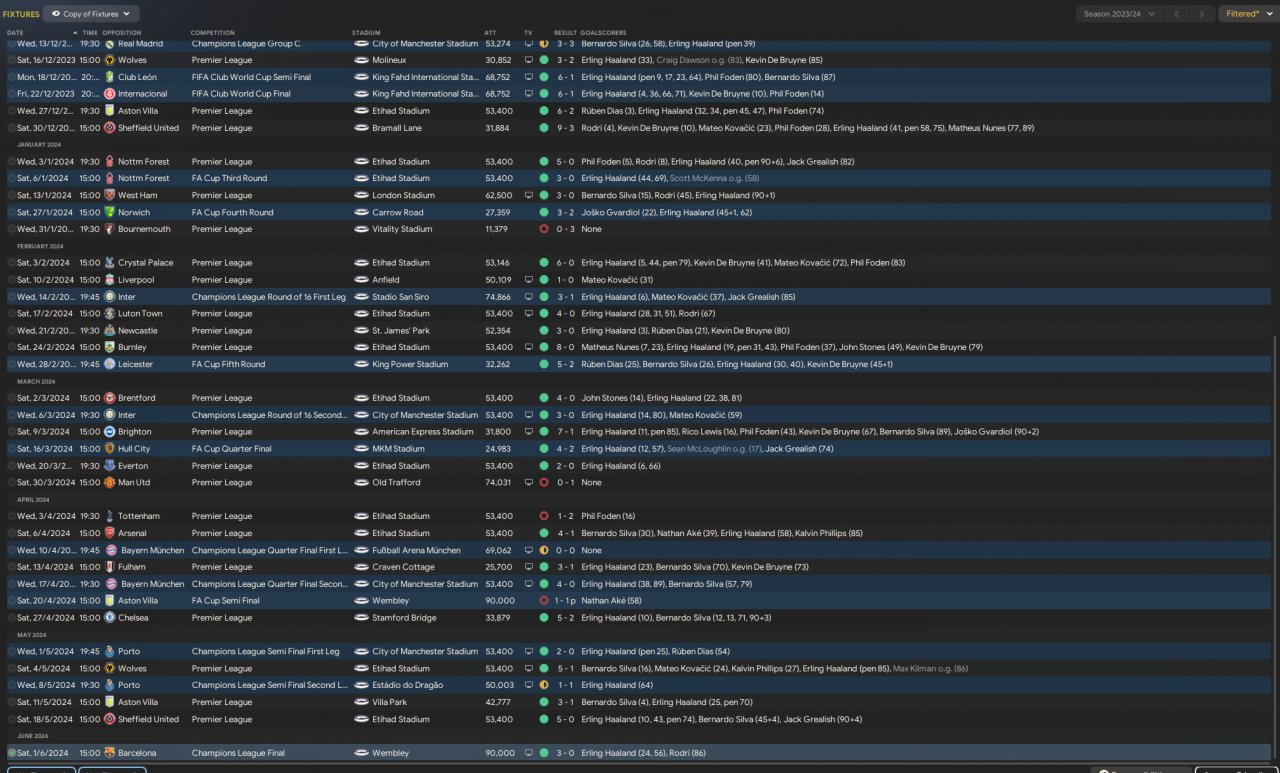Tick the select circle on the Man Utd fixture row
The height and width of the screenshot is (773, 1280).
(12, 483)
